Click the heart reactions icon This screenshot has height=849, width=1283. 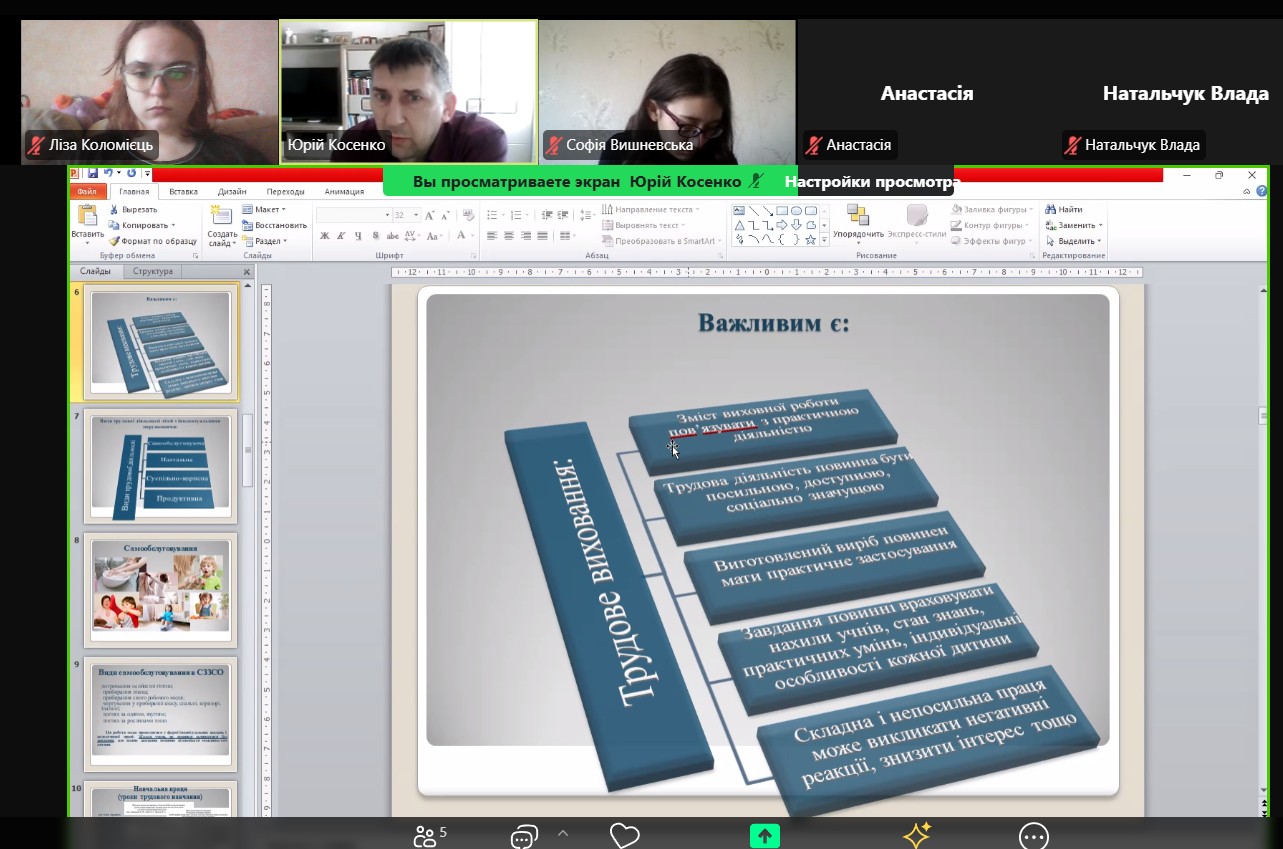[624, 835]
